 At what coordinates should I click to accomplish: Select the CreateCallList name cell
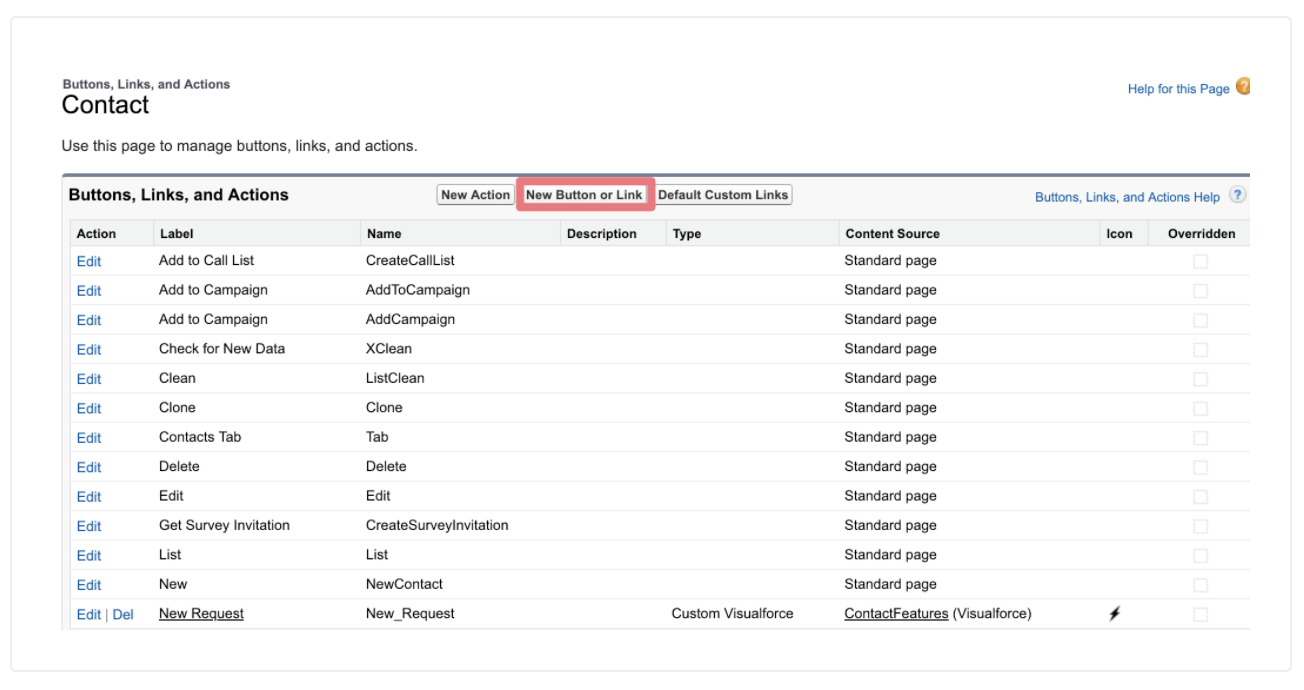click(410, 260)
